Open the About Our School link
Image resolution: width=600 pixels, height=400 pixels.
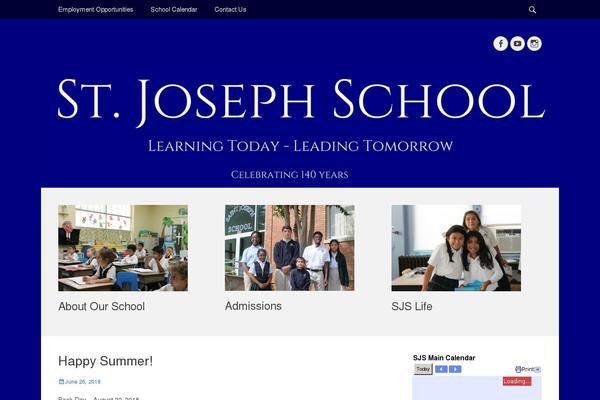(101, 306)
